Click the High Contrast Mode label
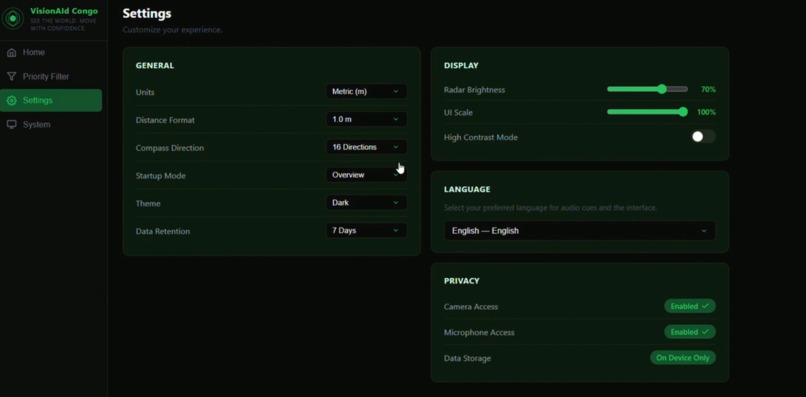Image resolution: width=806 pixels, height=397 pixels. [481, 137]
